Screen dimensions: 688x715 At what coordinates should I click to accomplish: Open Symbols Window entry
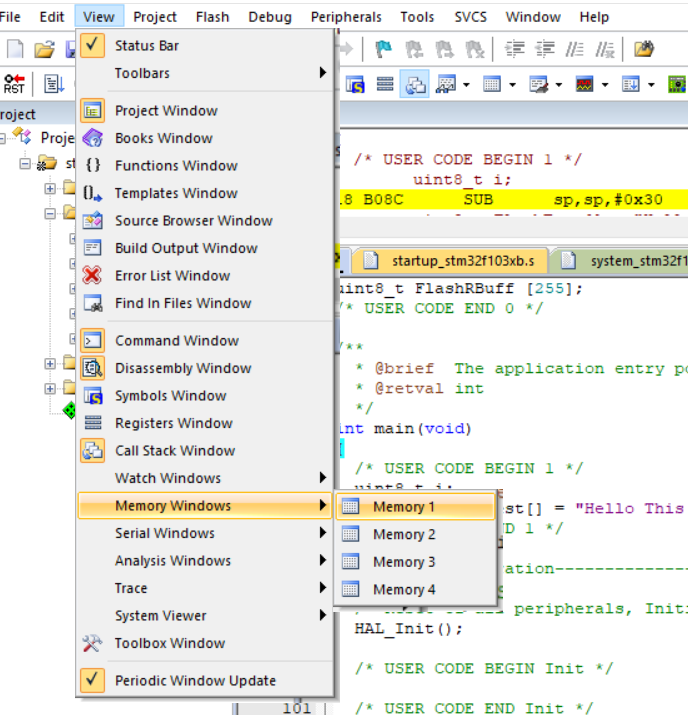pyautogui.click(x=205, y=396)
